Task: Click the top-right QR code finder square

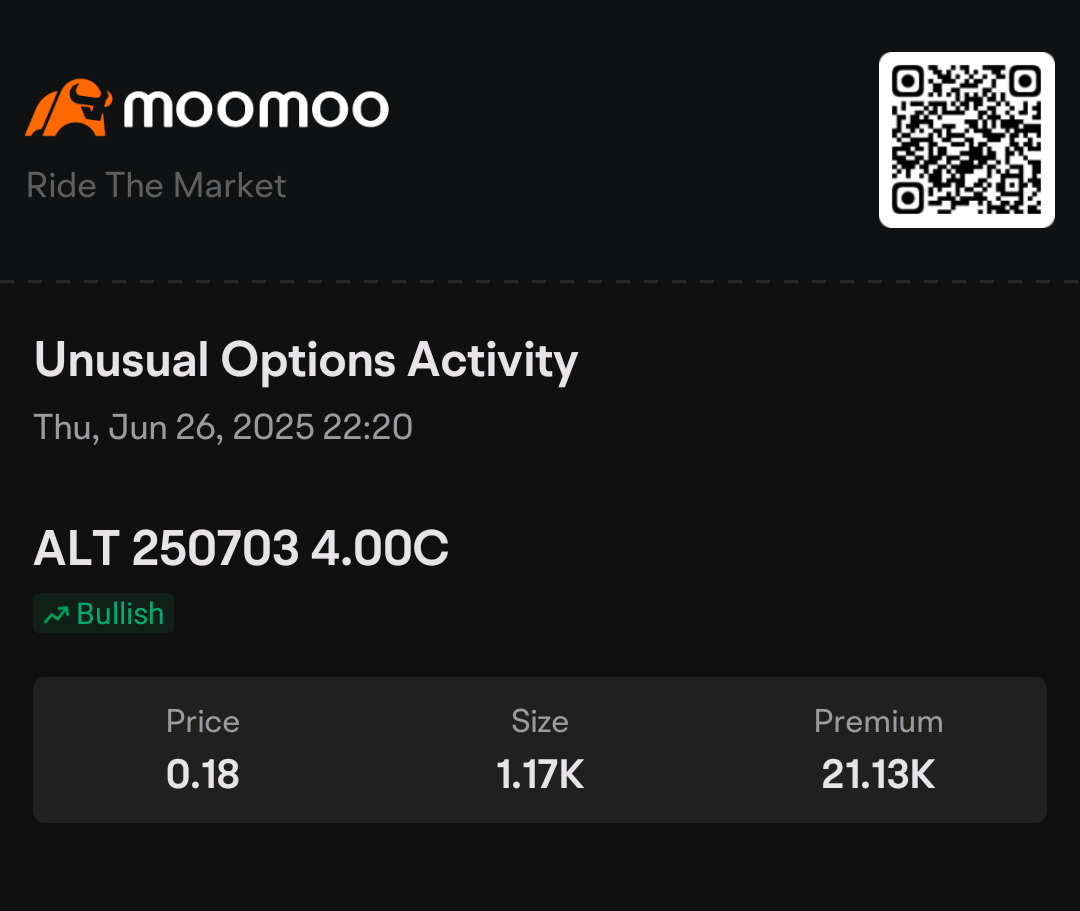Action: tap(1025, 82)
